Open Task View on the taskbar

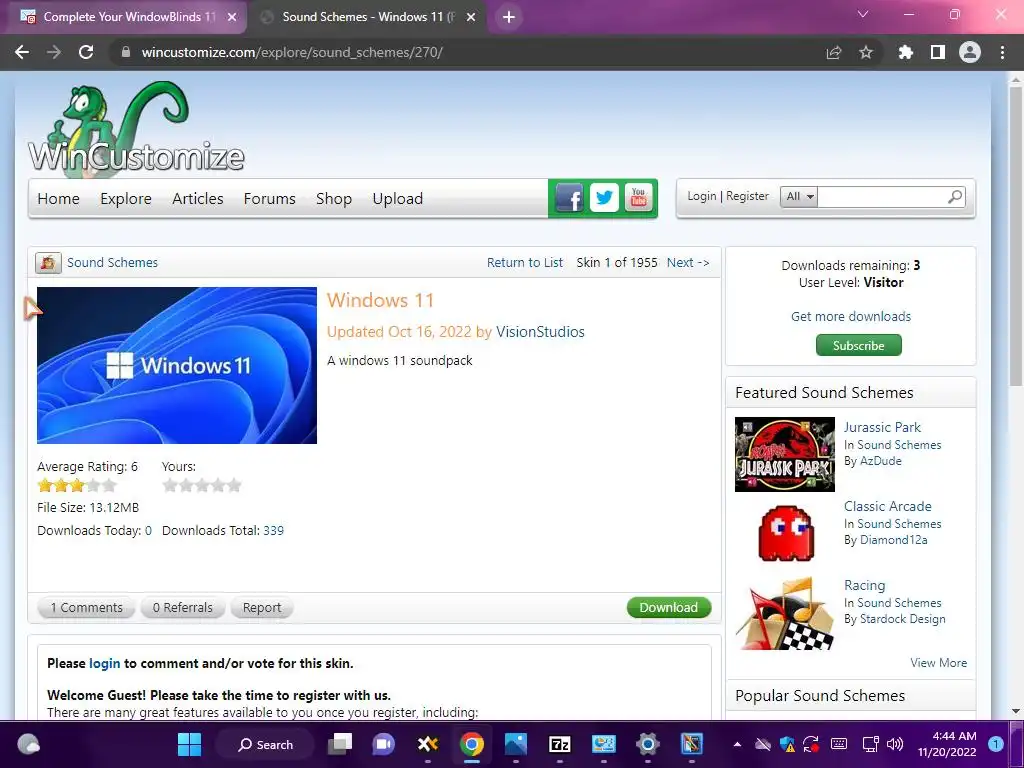coord(340,744)
